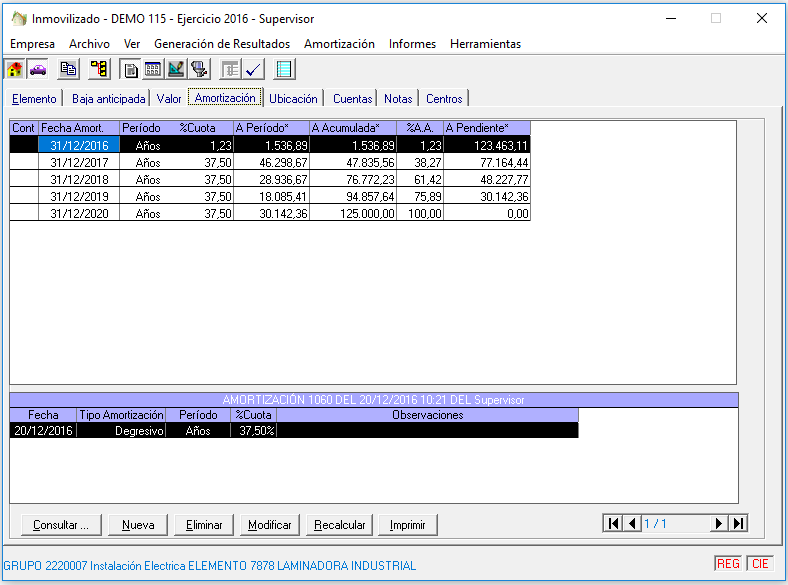Click the calendar grid toolbar icon
788x585 pixels.
(x=153, y=69)
